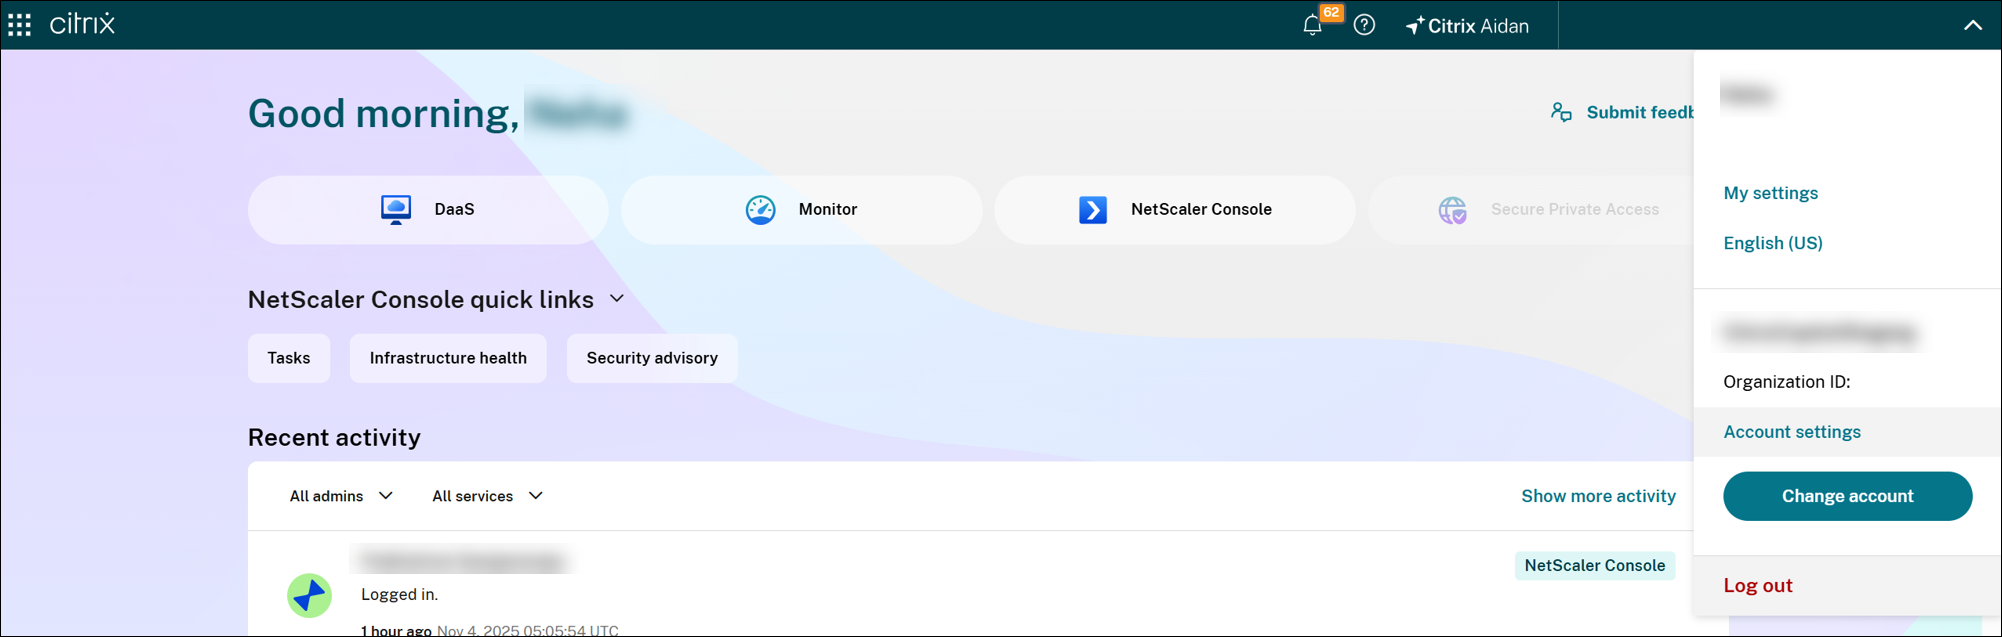Click the NetScaler Console quick links heading
Image resolution: width=2002 pixels, height=637 pixels.
pyautogui.click(x=421, y=299)
